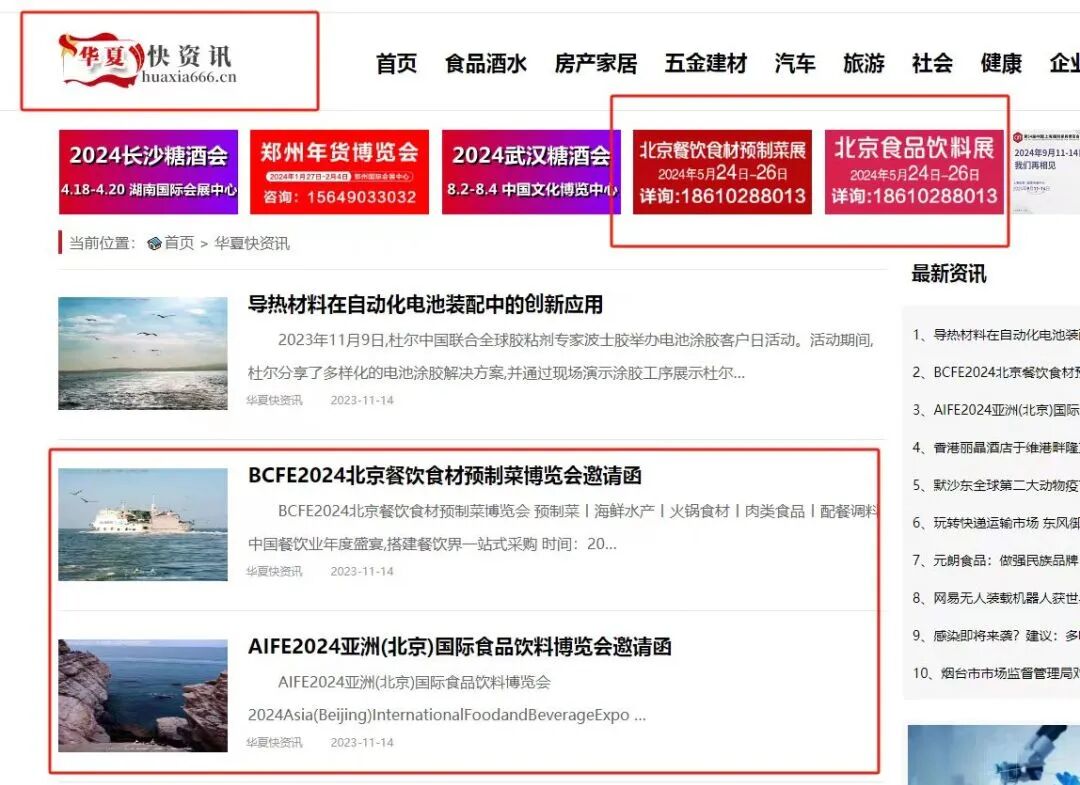This screenshot has width=1080, height=785.
Task: Click the rocky coast article thumbnail
Action: coord(143,695)
